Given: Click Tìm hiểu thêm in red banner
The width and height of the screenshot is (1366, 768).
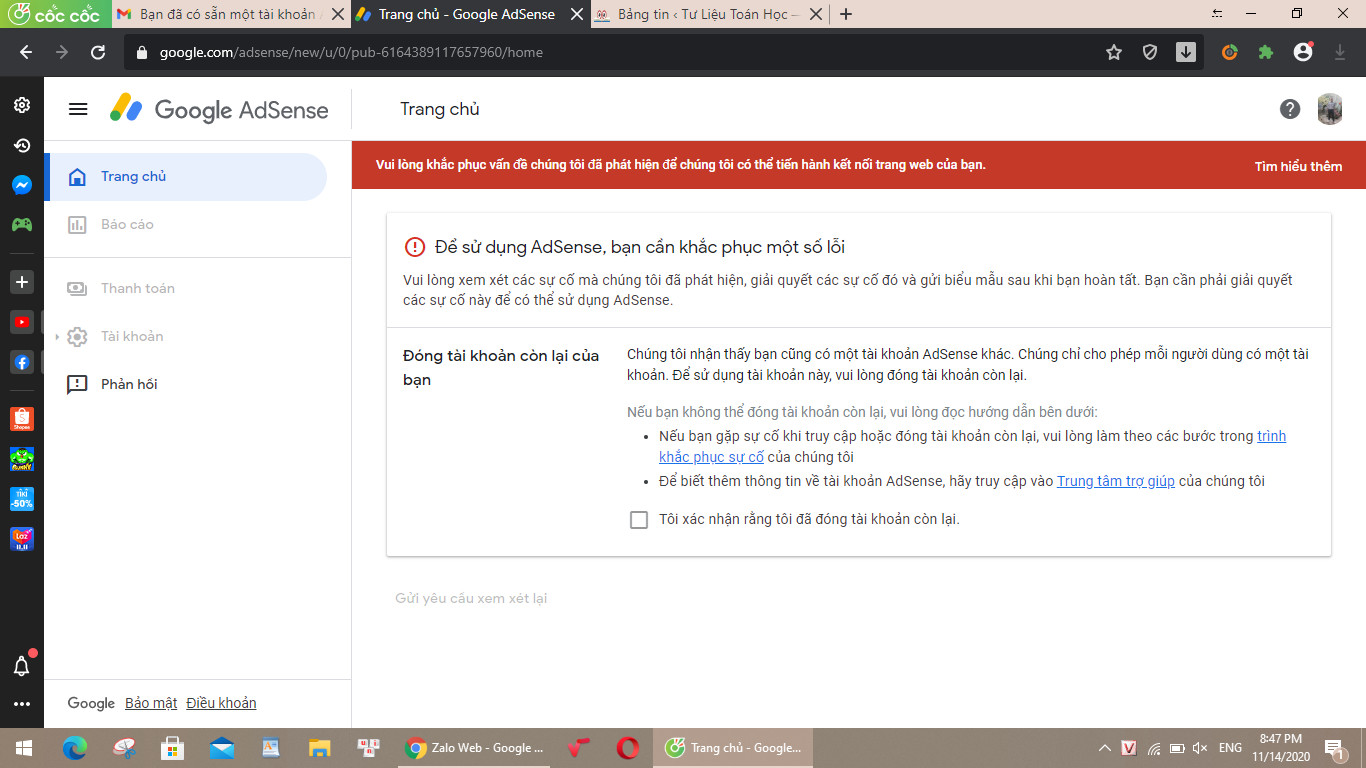Looking at the screenshot, I should 1298,166.
